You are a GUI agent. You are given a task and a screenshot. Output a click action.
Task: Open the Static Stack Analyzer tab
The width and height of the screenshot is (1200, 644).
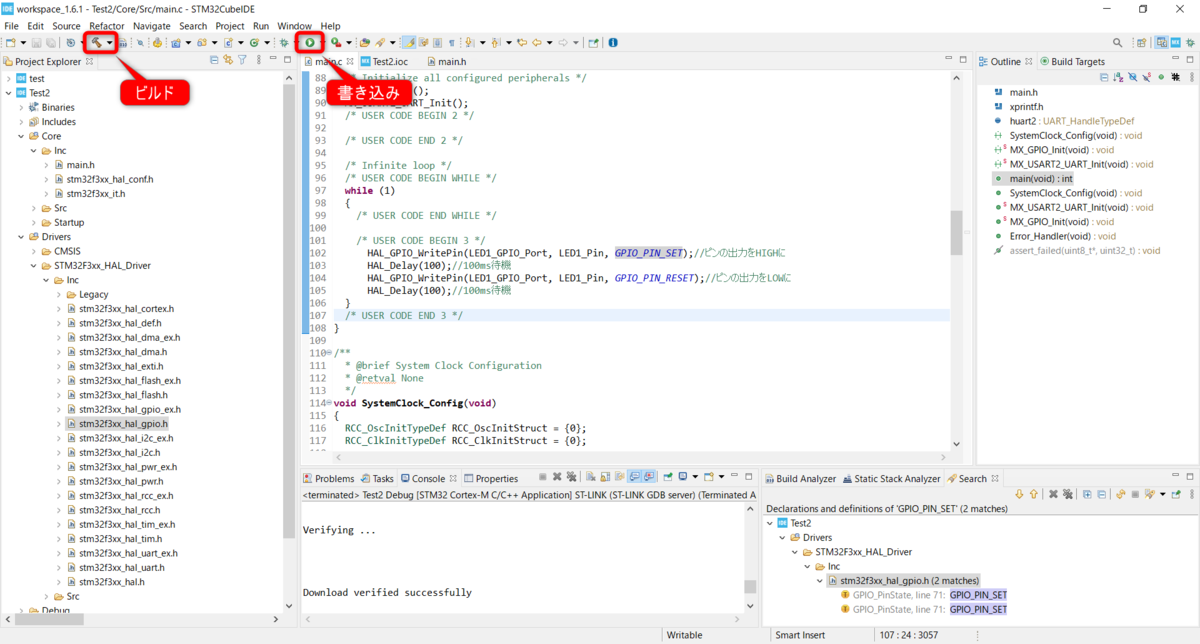pos(891,478)
